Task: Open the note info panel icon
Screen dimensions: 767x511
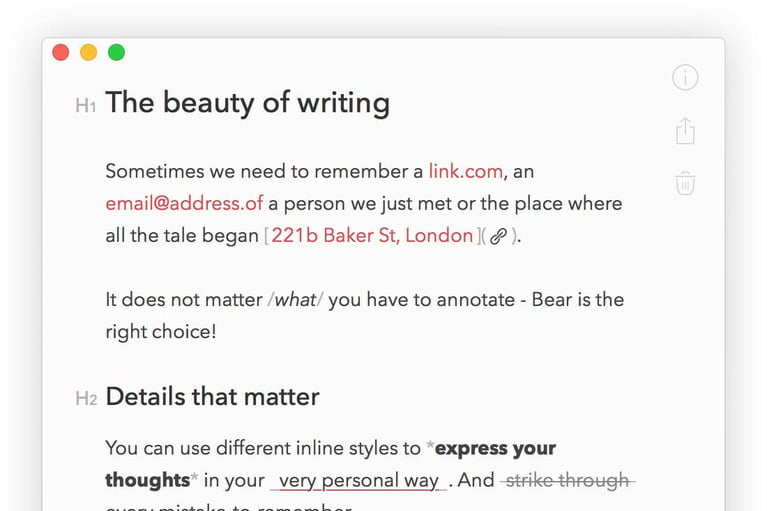Action: coord(685,78)
